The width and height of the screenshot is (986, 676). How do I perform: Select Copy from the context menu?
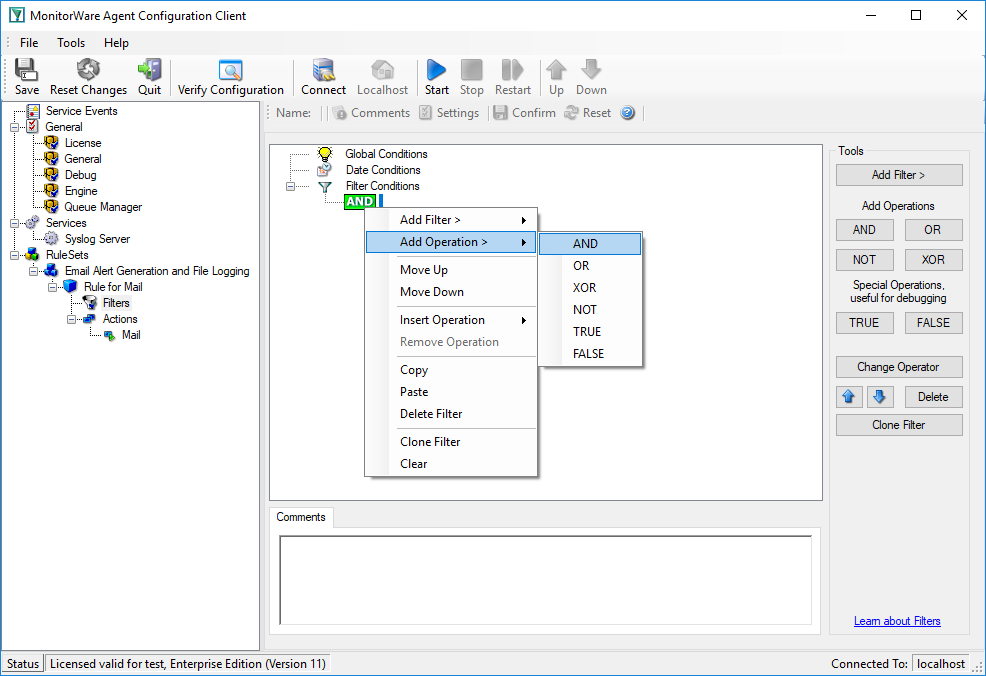pos(451,370)
